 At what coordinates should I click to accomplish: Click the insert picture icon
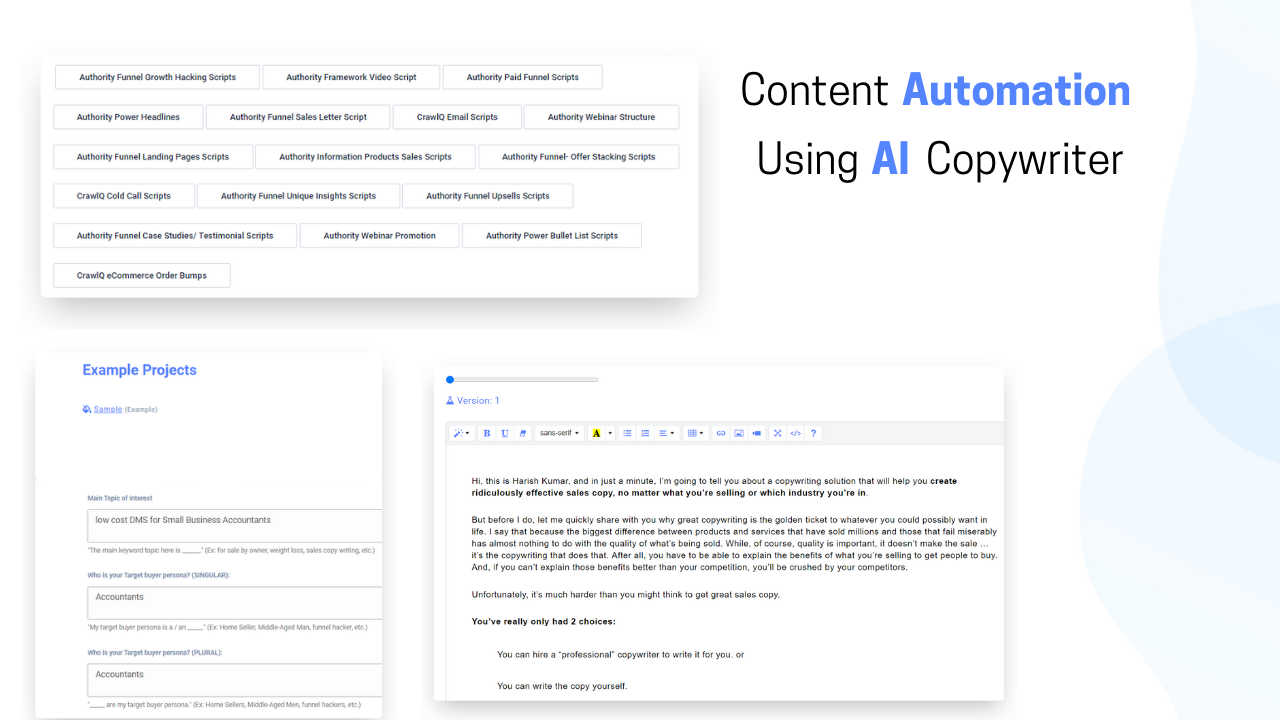click(x=739, y=433)
